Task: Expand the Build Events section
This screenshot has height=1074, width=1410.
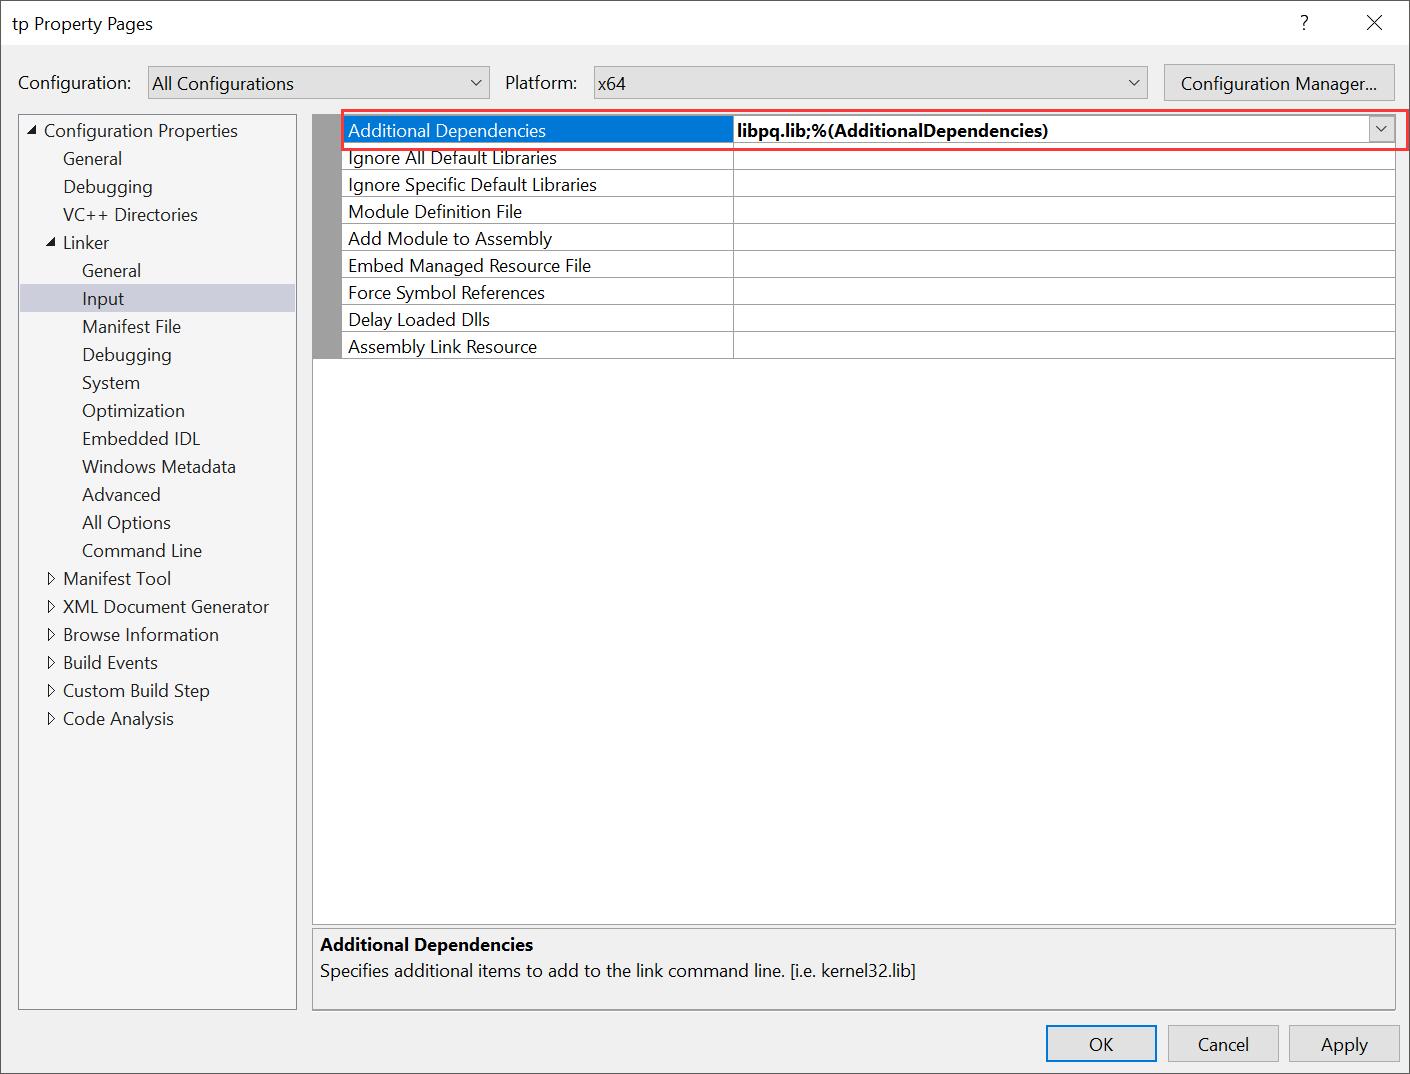Action: 53,662
